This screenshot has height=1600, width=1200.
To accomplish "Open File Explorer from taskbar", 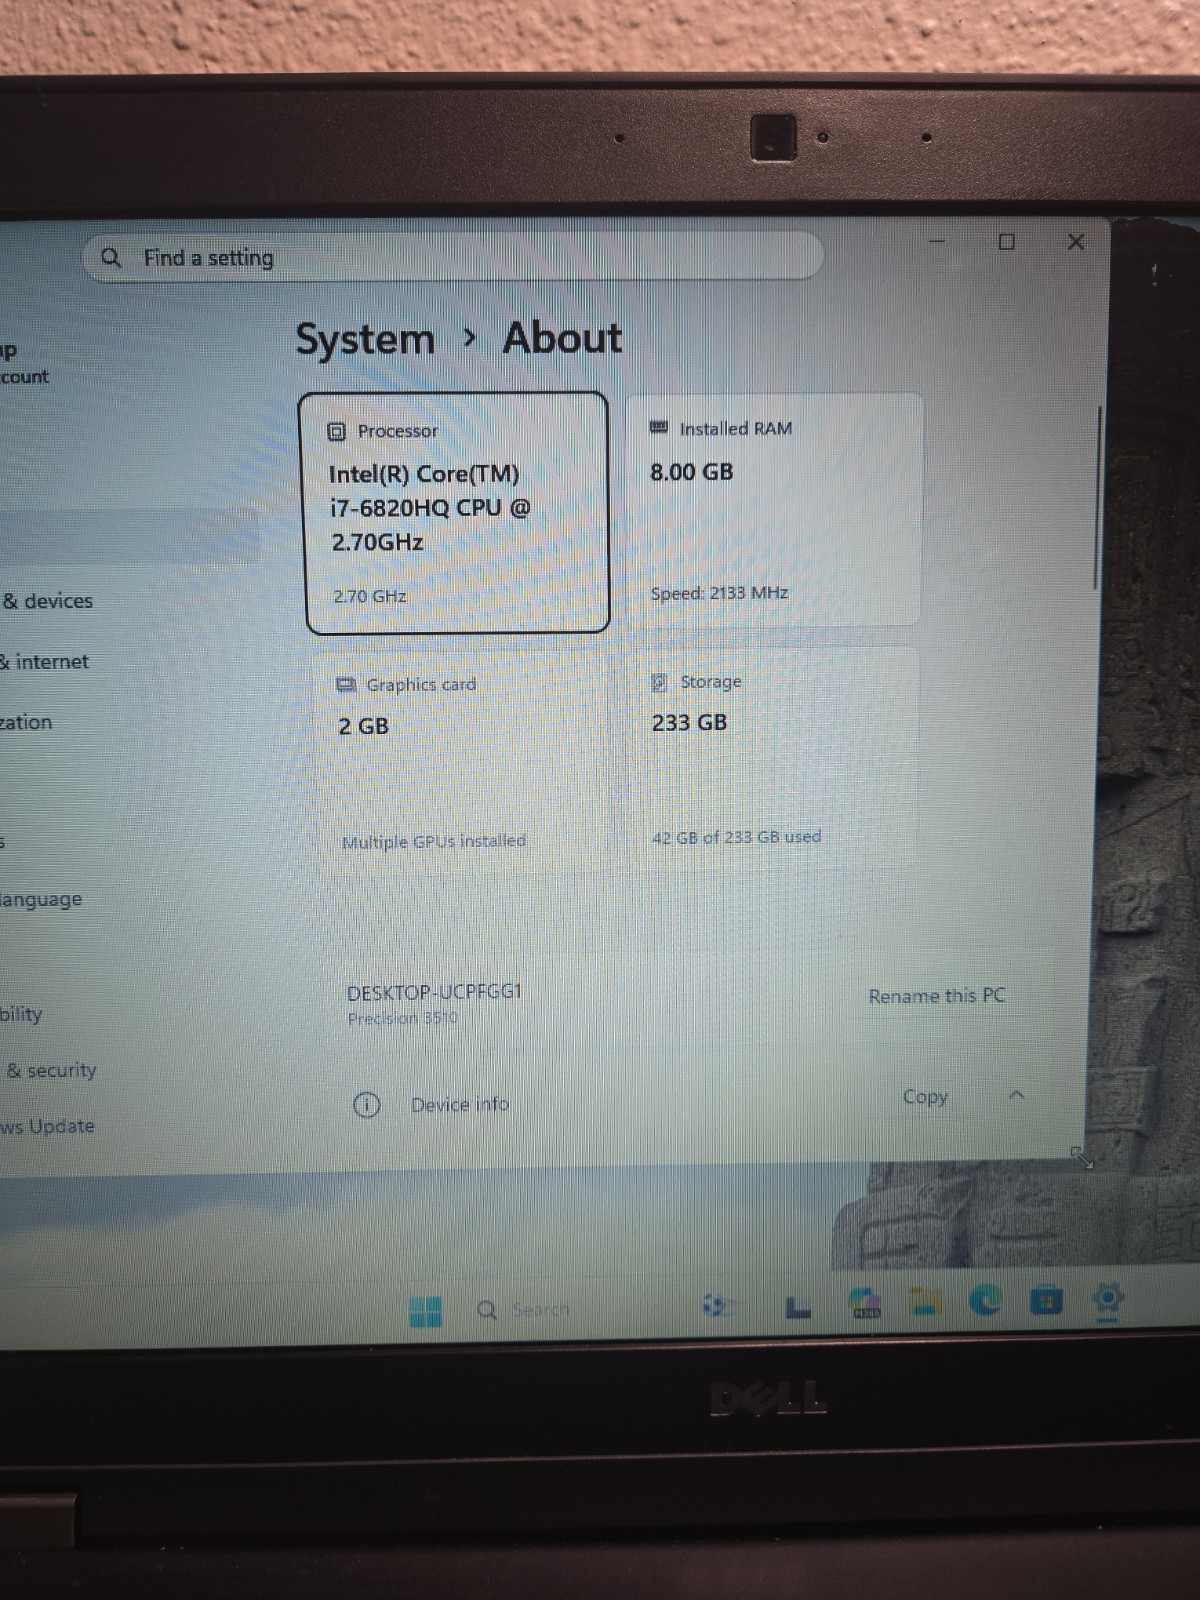I will coord(925,1301).
